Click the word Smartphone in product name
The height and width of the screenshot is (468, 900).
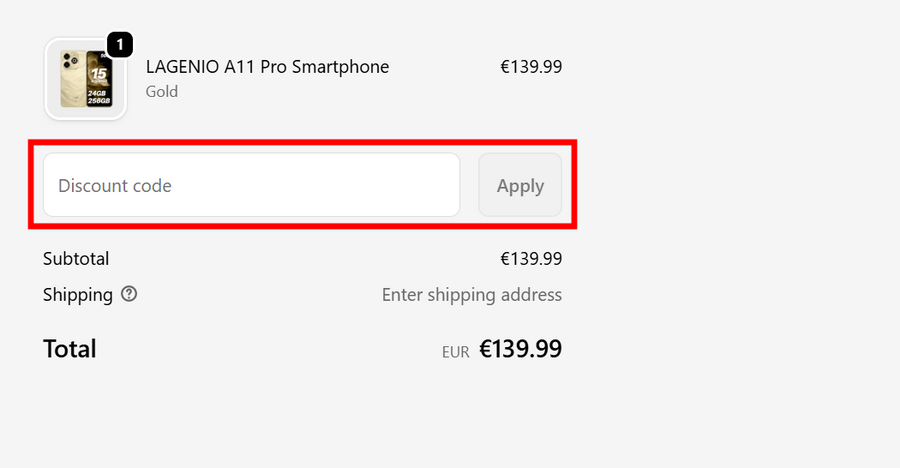point(340,67)
